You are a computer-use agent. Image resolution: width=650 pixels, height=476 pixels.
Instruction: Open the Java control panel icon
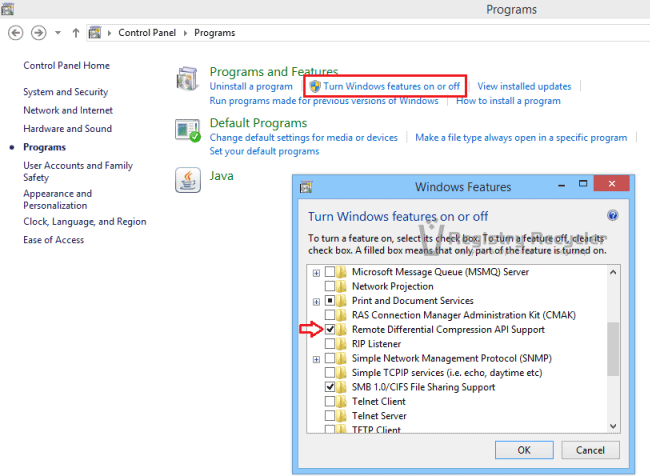point(188,180)
